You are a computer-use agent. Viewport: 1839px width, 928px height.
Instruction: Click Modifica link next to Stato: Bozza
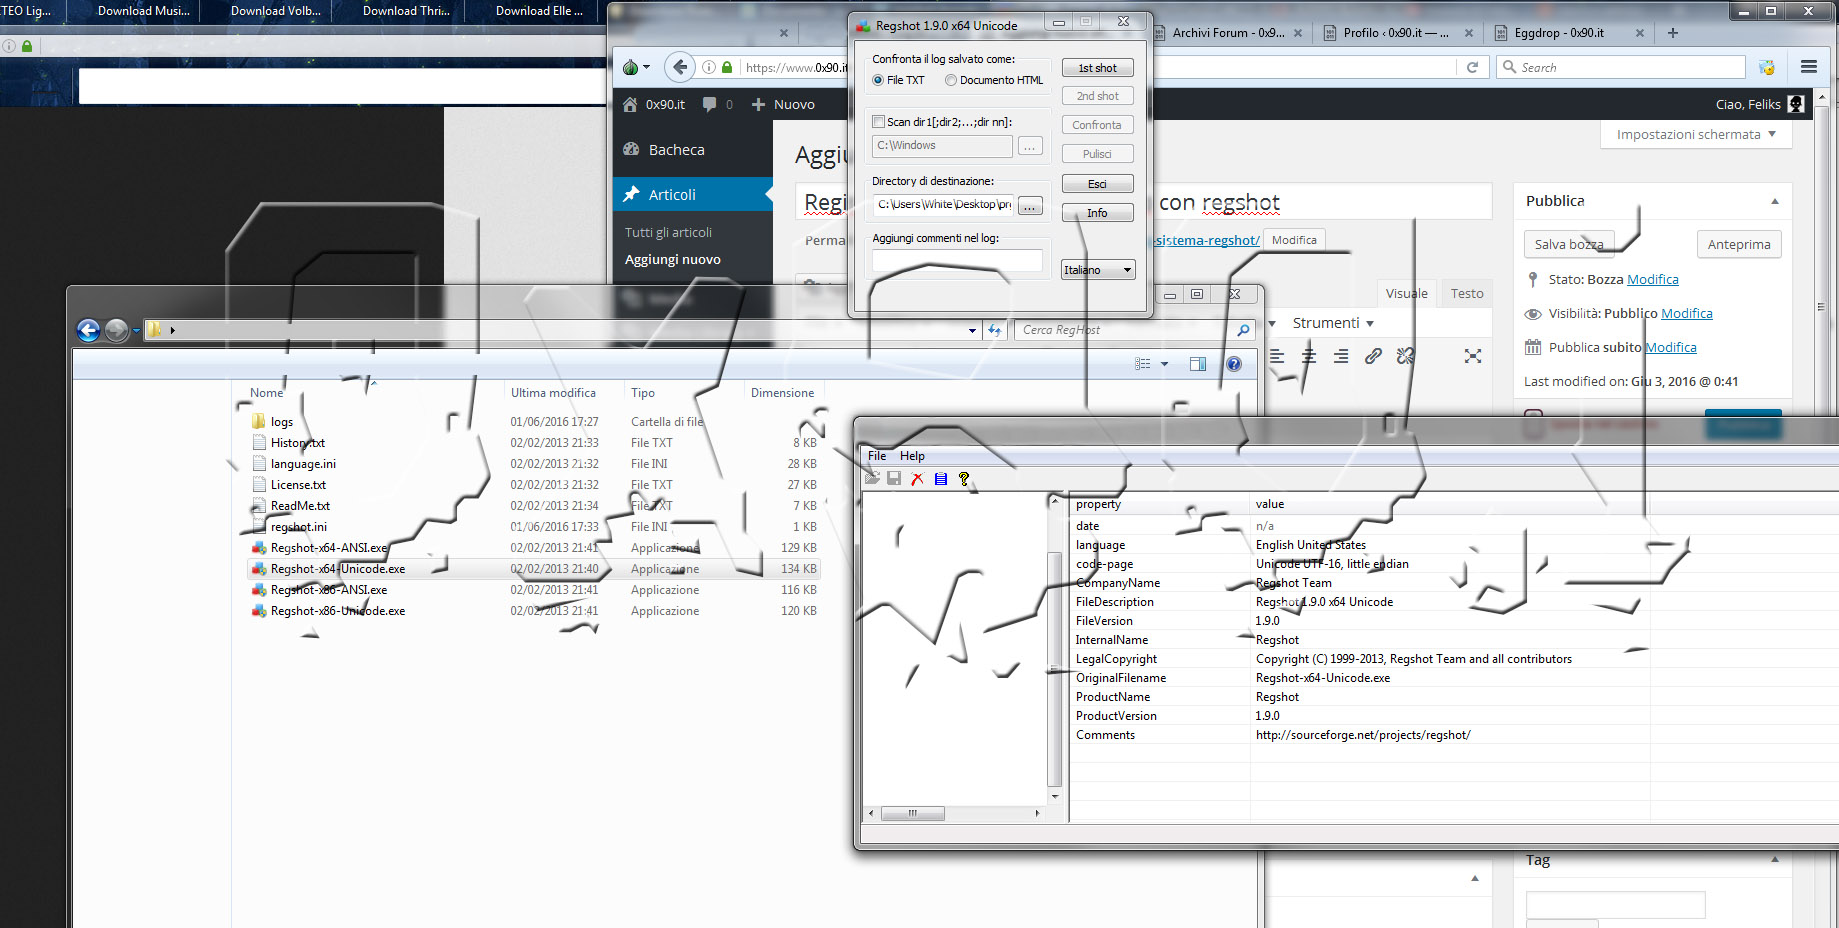(1652, 279)
